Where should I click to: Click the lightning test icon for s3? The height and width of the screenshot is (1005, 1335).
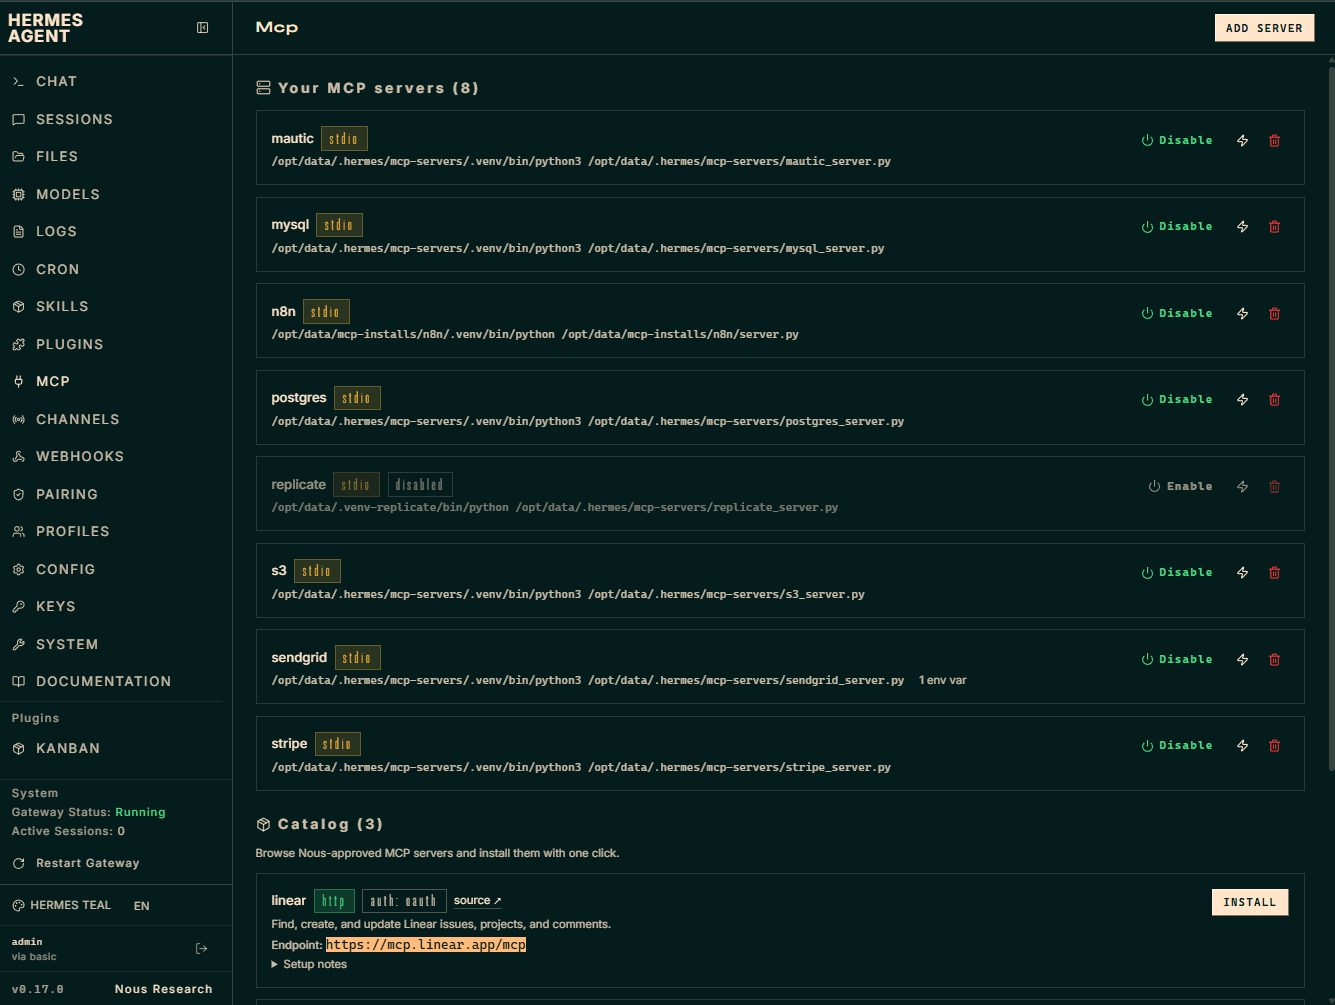pyautogui.click(x=1243, y=573)
